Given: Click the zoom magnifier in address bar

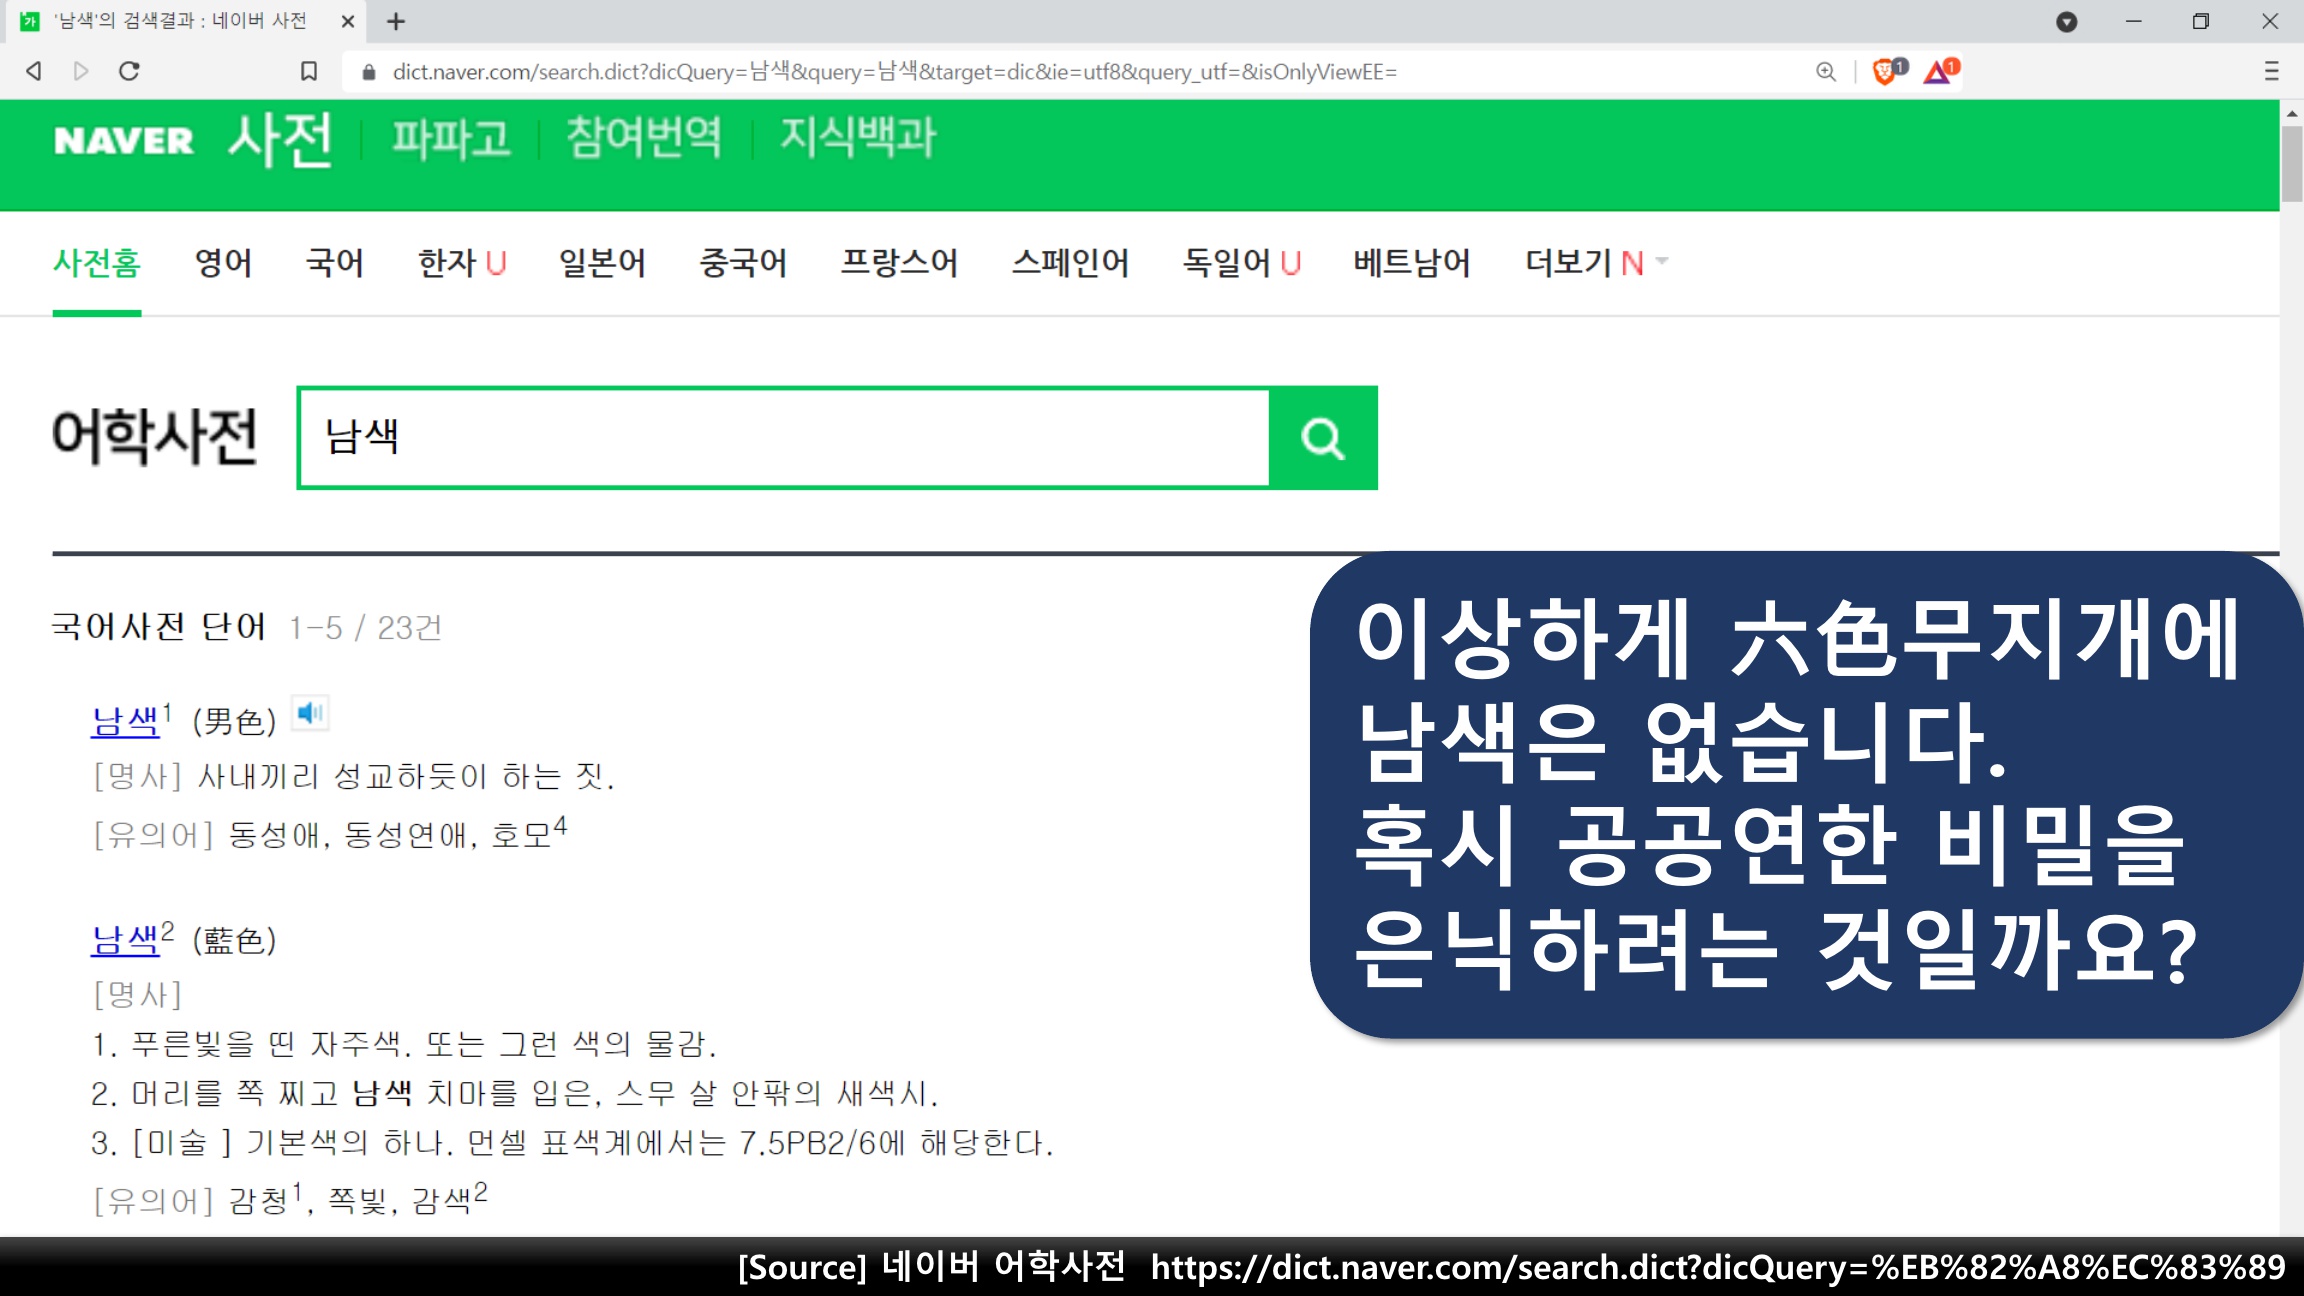Looking at the screenshot, I should coord(1826,71).
